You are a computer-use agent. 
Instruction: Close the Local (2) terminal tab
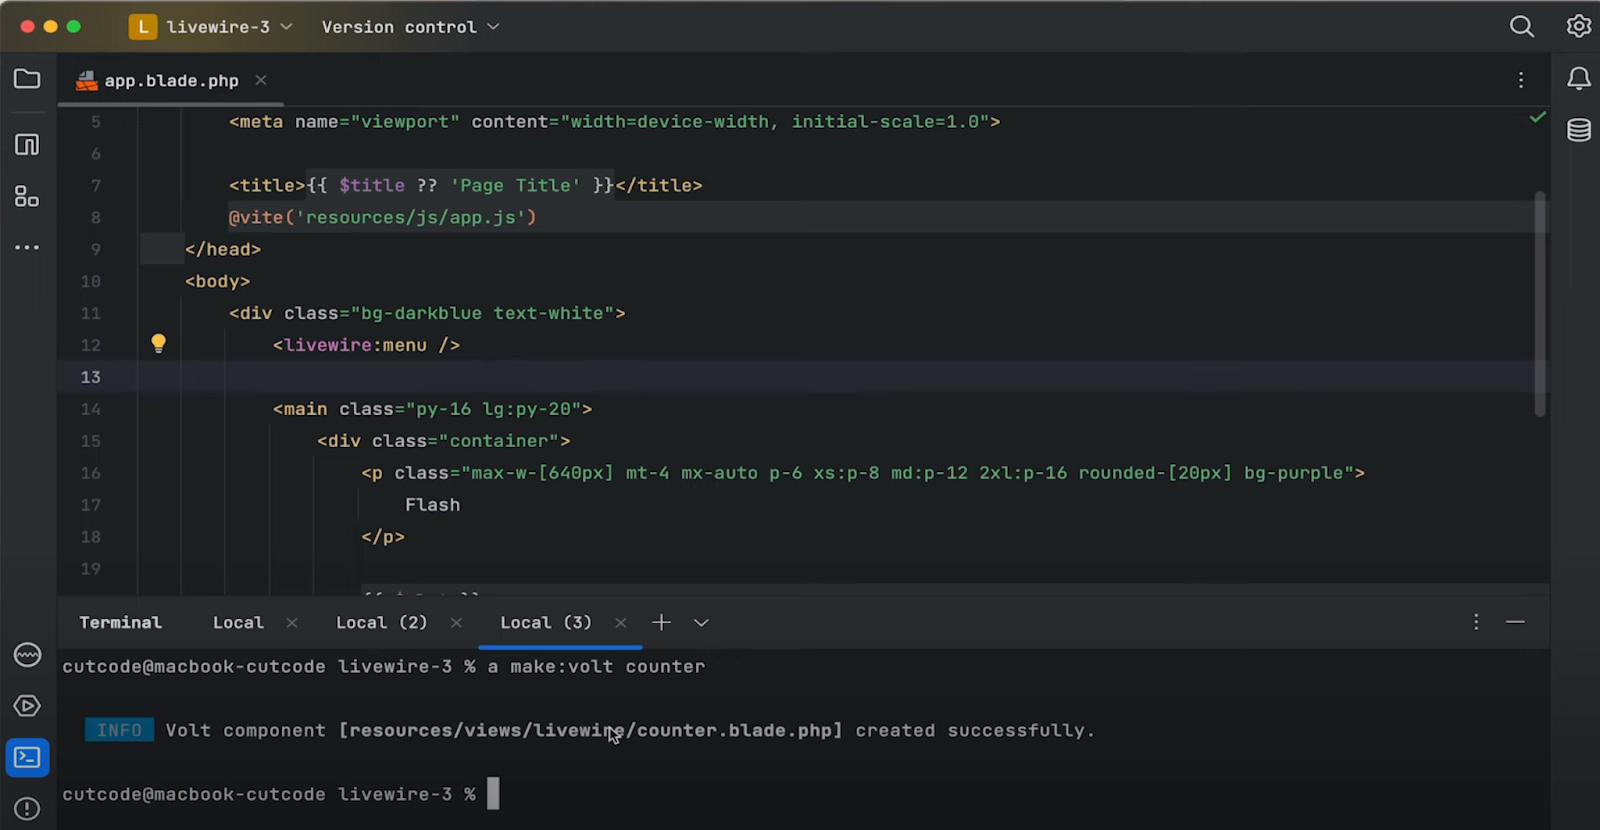click(456, 623)
